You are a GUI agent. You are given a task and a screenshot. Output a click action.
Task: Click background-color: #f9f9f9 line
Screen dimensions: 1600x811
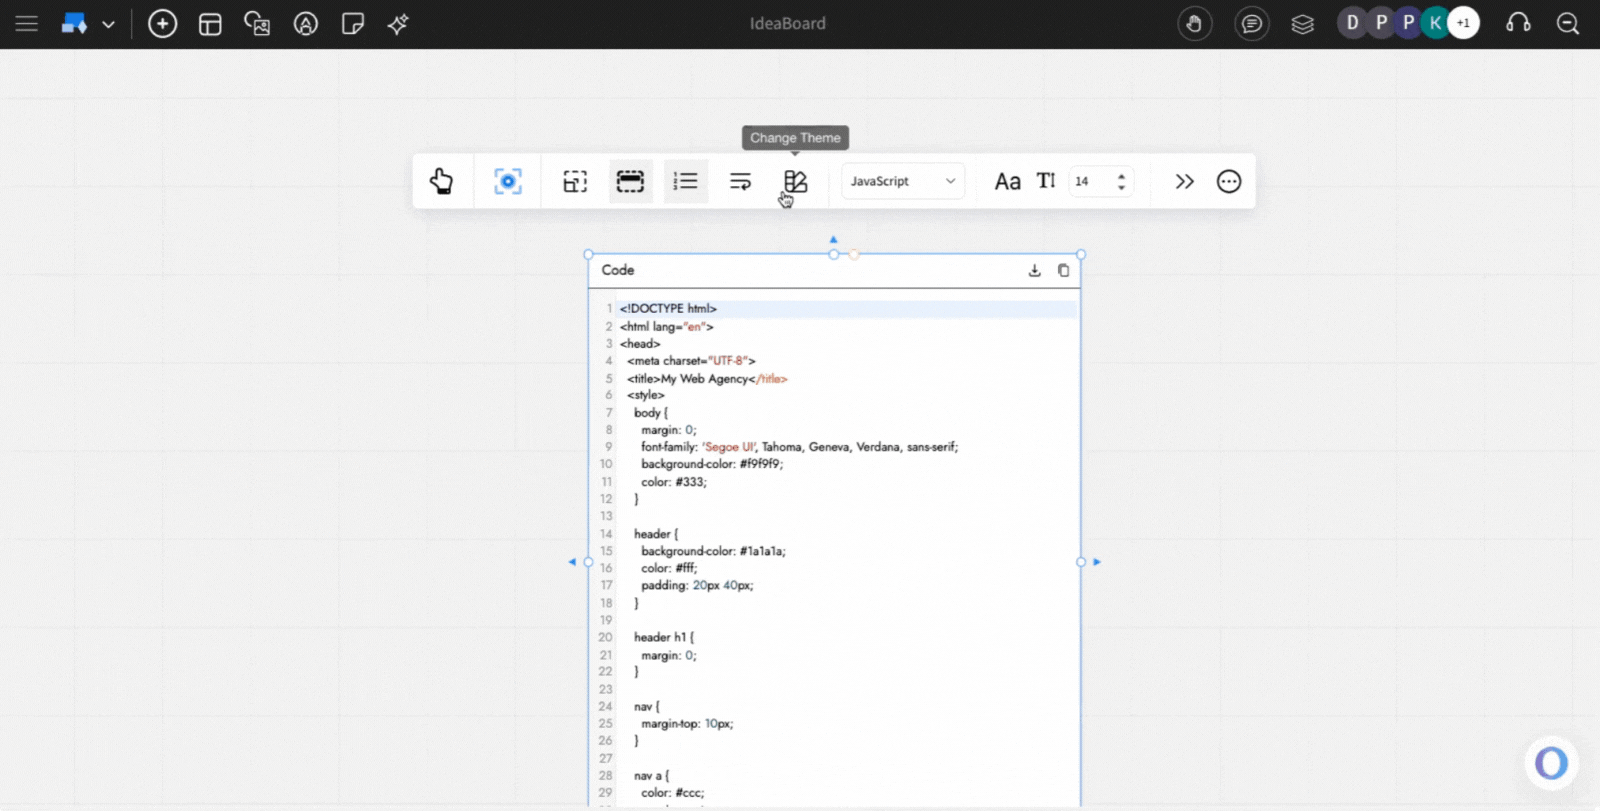click(712, 464)
